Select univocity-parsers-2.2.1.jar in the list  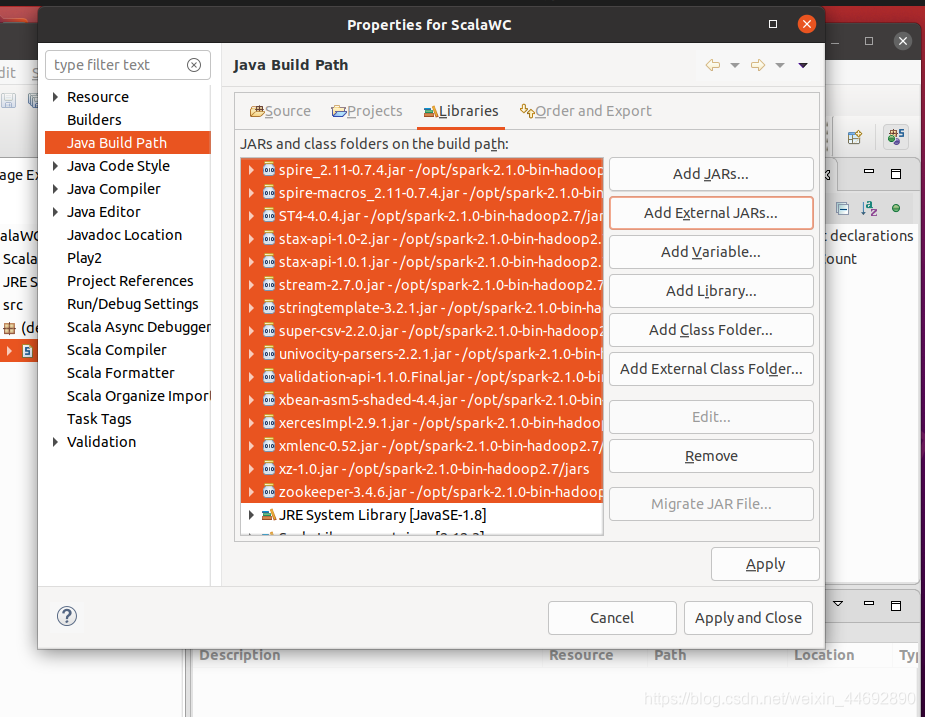(x=422, y=353)
